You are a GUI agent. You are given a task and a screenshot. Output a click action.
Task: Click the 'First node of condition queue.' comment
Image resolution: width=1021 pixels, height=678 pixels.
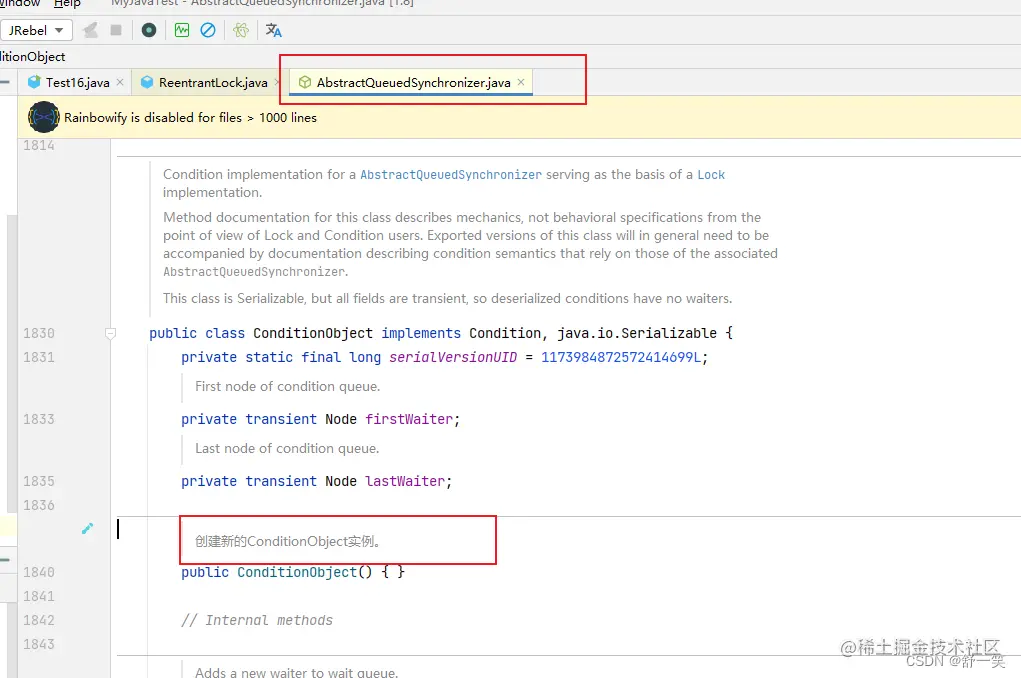point(287,386)
